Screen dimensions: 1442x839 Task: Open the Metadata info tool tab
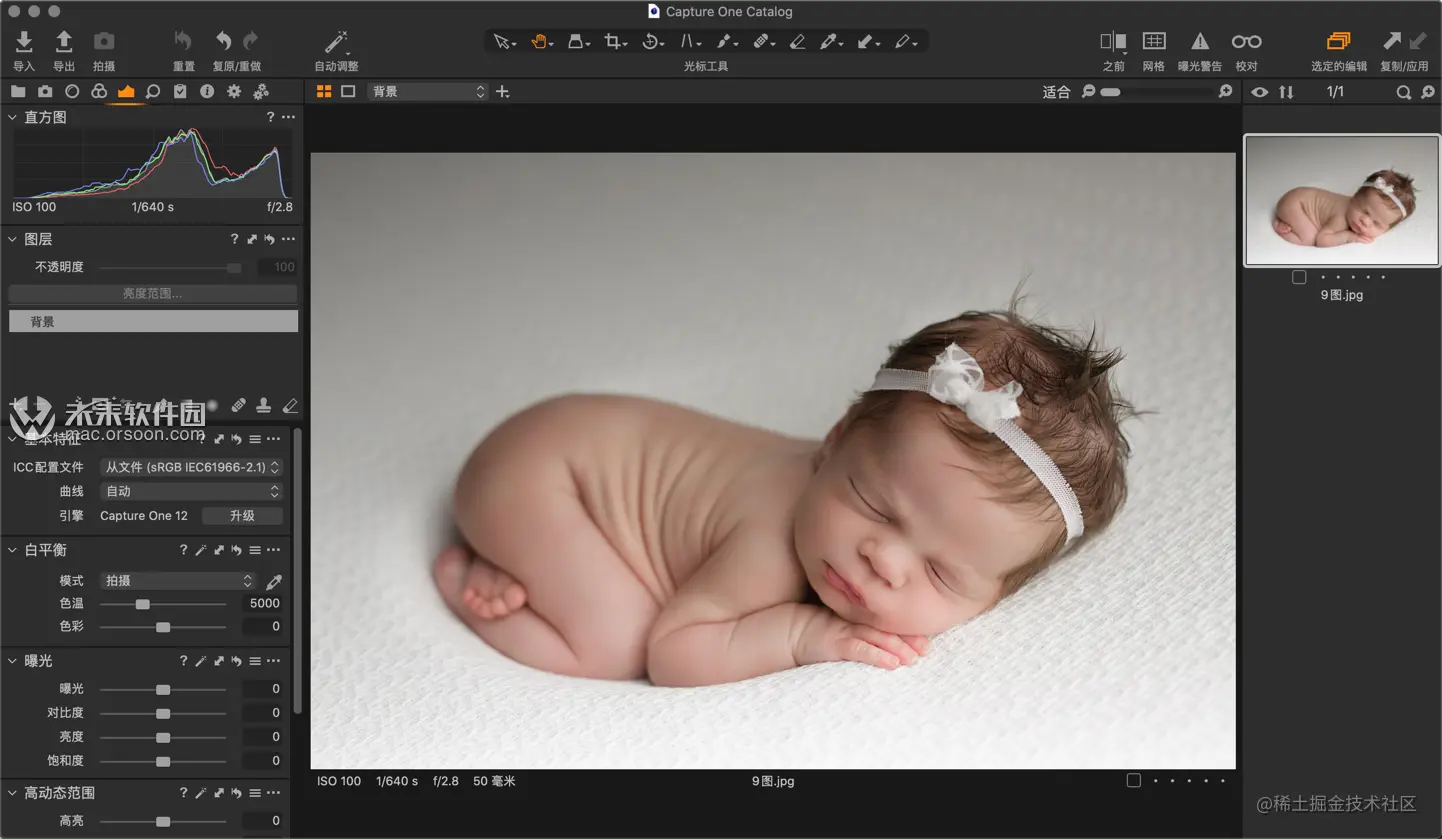(207, 91)
